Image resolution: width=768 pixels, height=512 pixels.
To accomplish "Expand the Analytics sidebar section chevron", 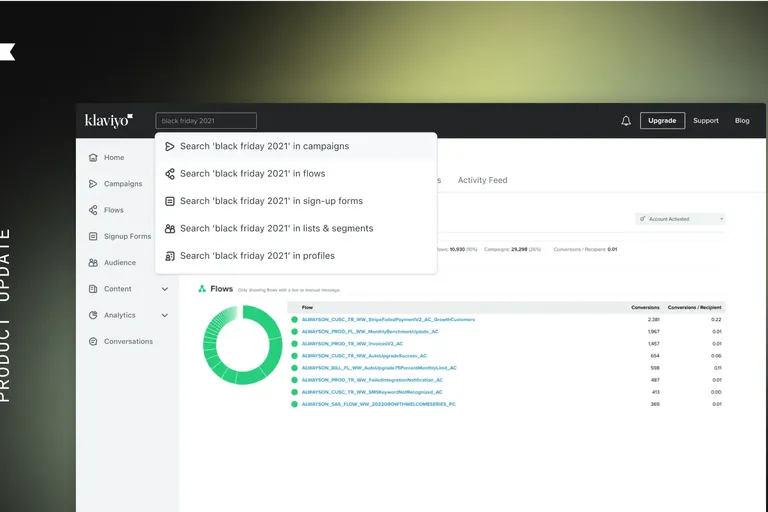I will pos(165,316).
